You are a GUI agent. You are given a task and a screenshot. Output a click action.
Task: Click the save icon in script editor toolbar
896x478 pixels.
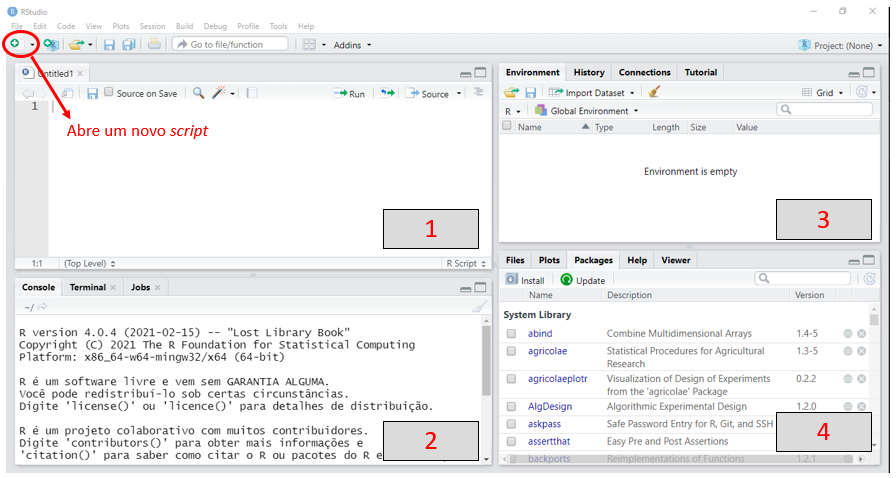(92, 93)
